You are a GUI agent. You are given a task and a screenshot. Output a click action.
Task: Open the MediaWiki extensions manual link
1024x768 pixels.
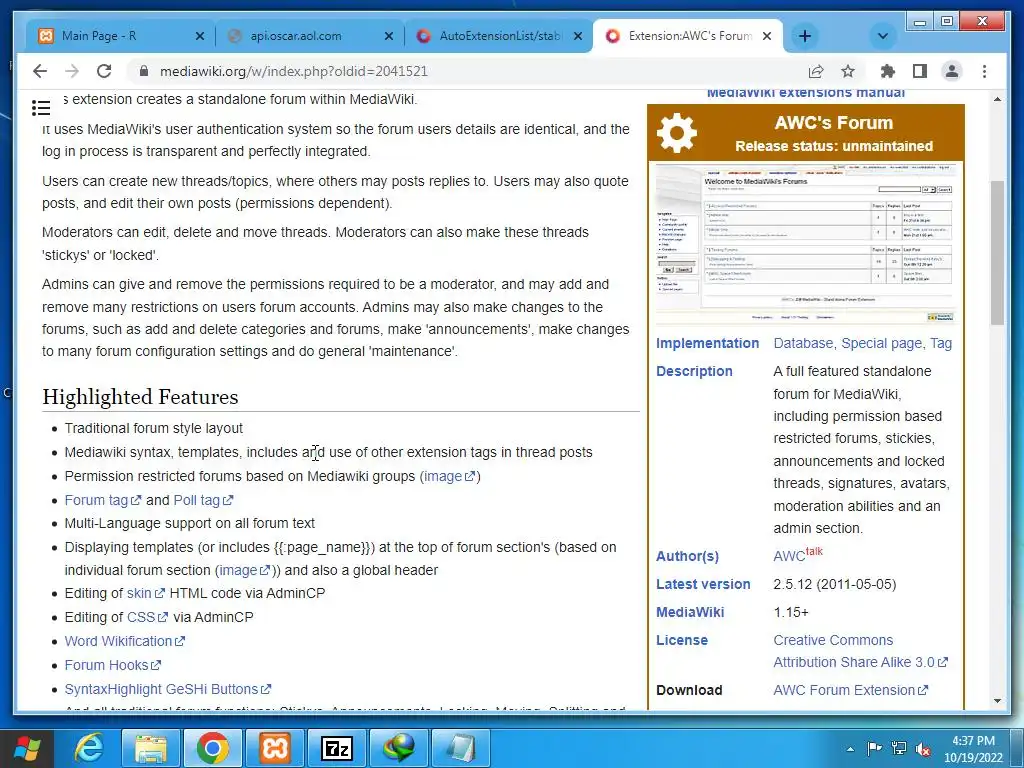click(x=806, y=93)
